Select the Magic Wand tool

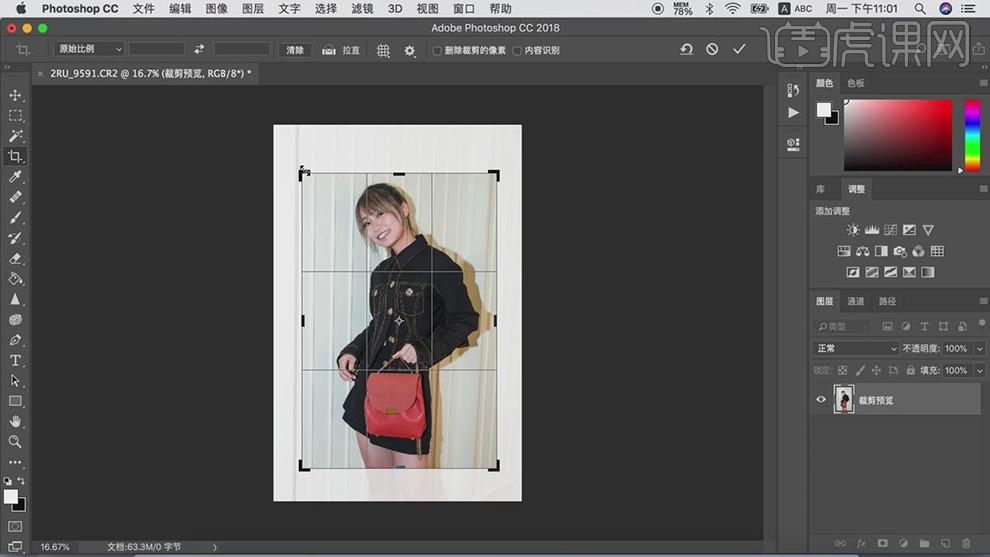pos(15,136)
